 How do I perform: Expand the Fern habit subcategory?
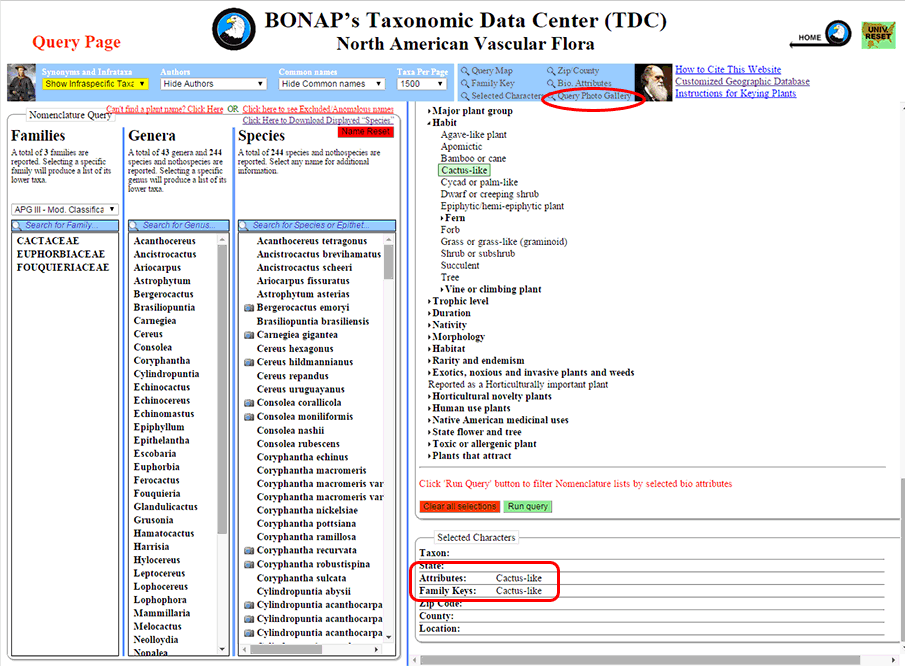(x=455, y=218)
